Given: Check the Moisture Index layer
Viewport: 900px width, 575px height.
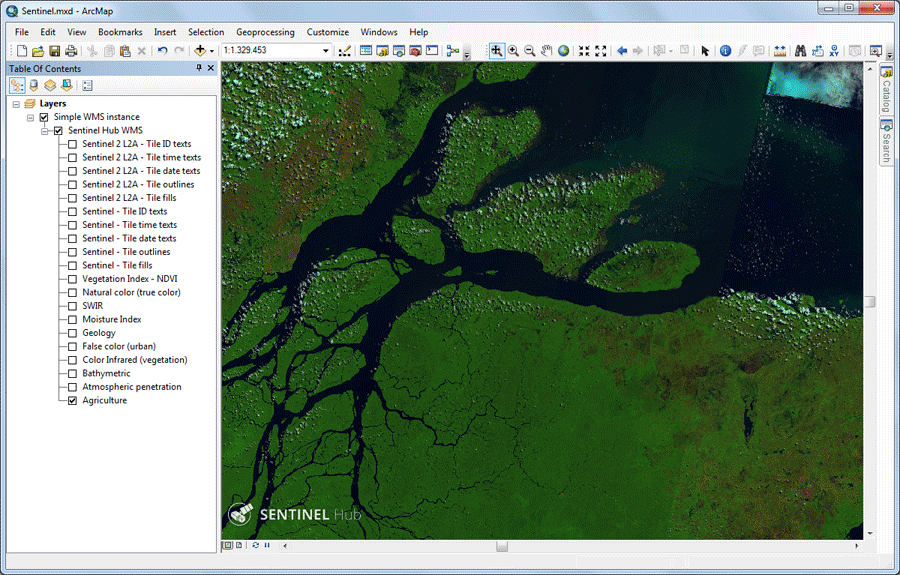Looking at the screenshot, I should [x=72, y=320].
